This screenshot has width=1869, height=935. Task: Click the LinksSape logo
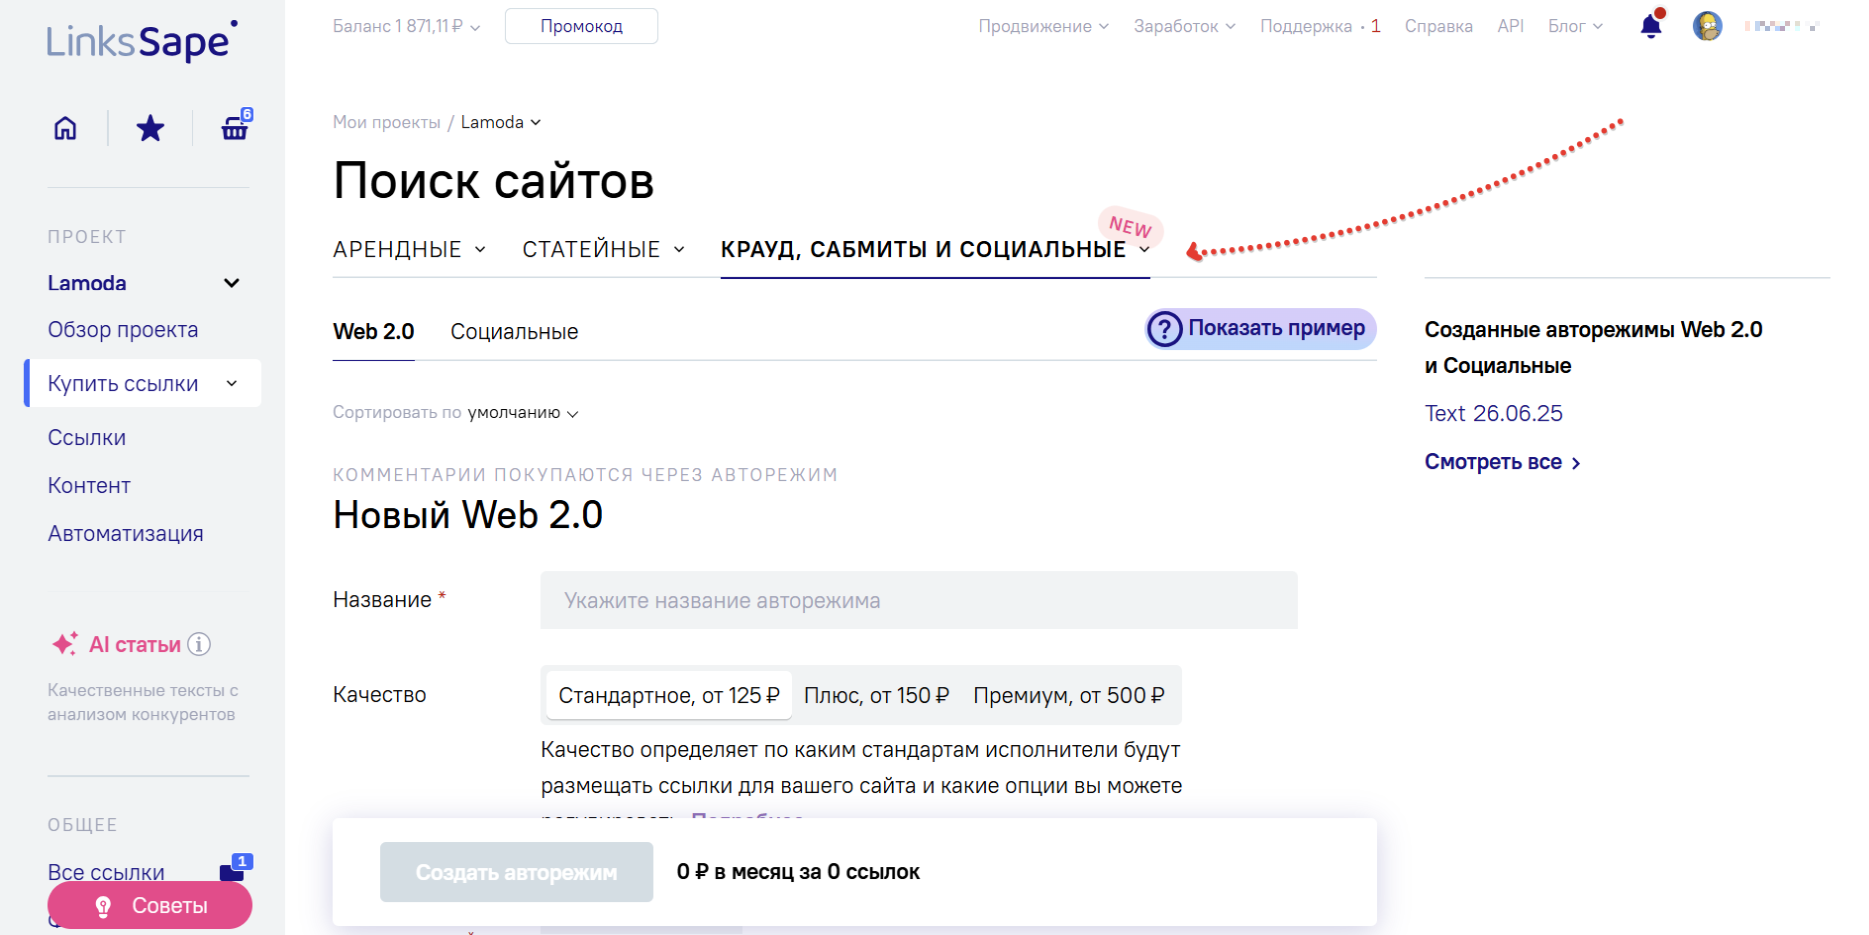141,41
